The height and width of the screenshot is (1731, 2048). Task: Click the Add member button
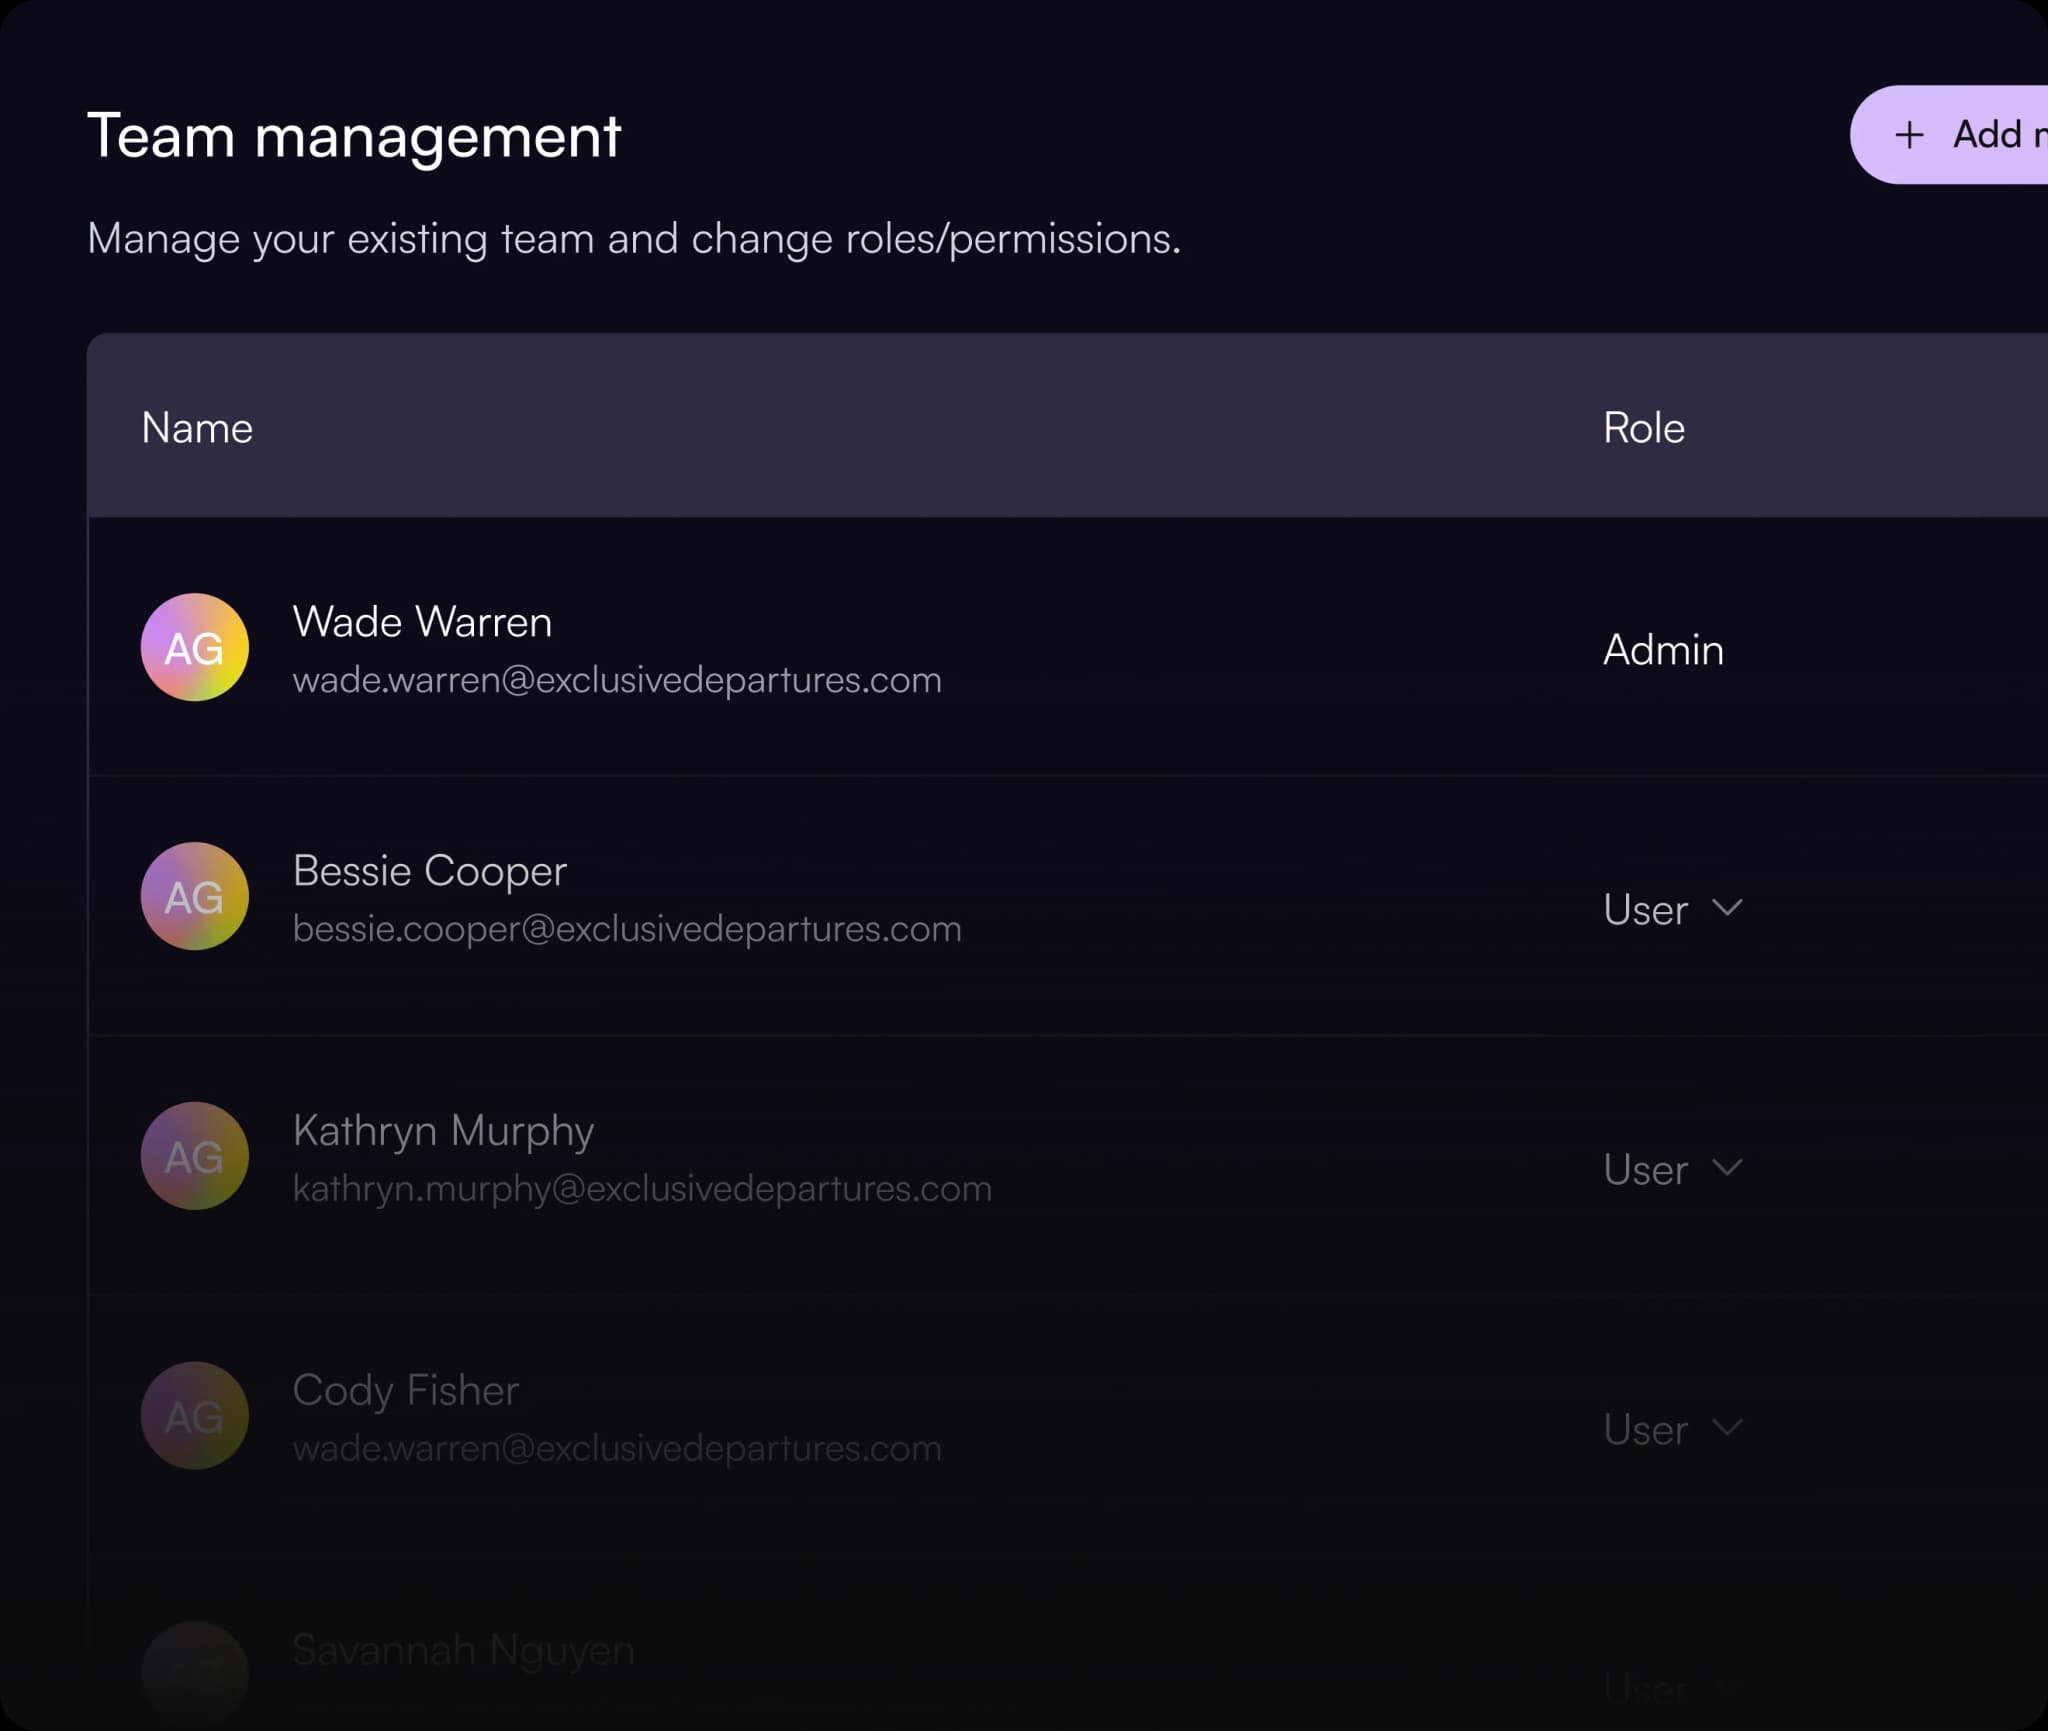click(x=1949, y=135)
